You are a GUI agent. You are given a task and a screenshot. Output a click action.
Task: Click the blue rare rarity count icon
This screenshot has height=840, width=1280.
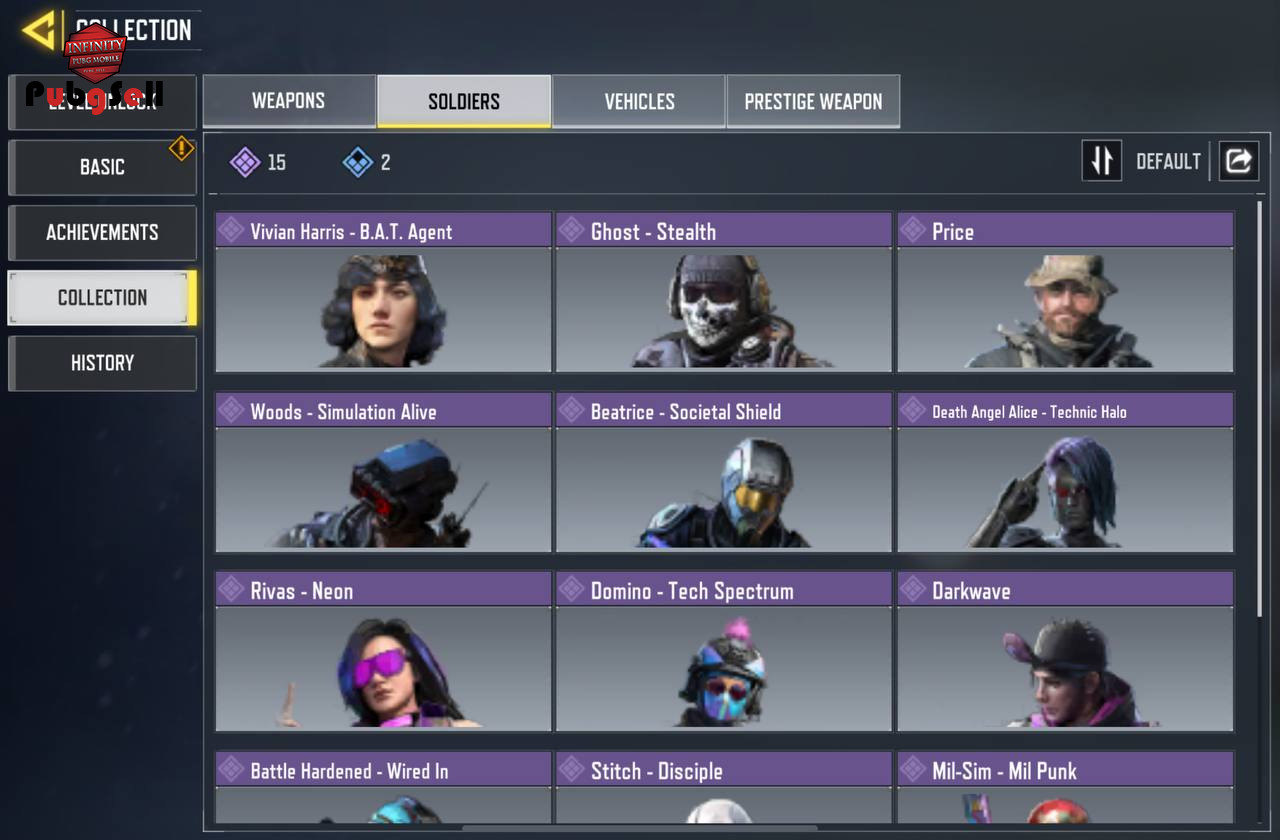(358, 162)
